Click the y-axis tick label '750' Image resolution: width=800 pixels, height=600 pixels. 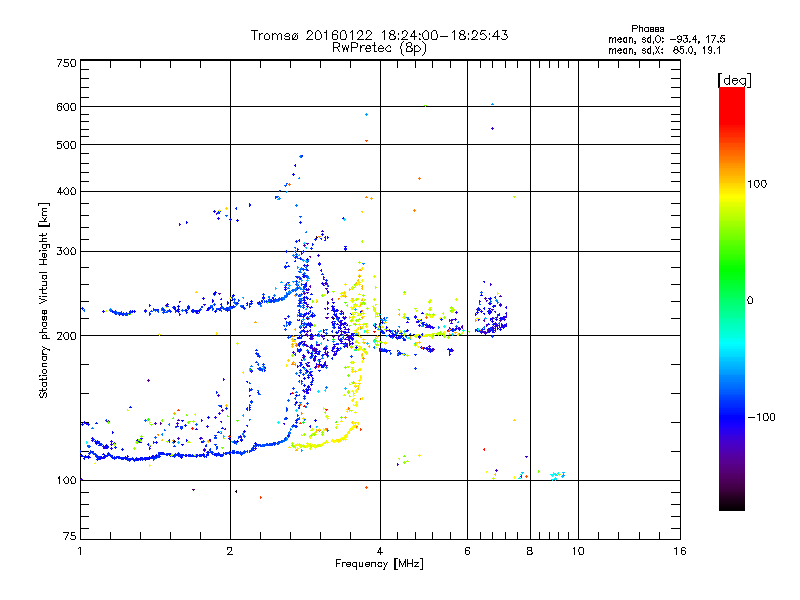(x=66, y=63)
